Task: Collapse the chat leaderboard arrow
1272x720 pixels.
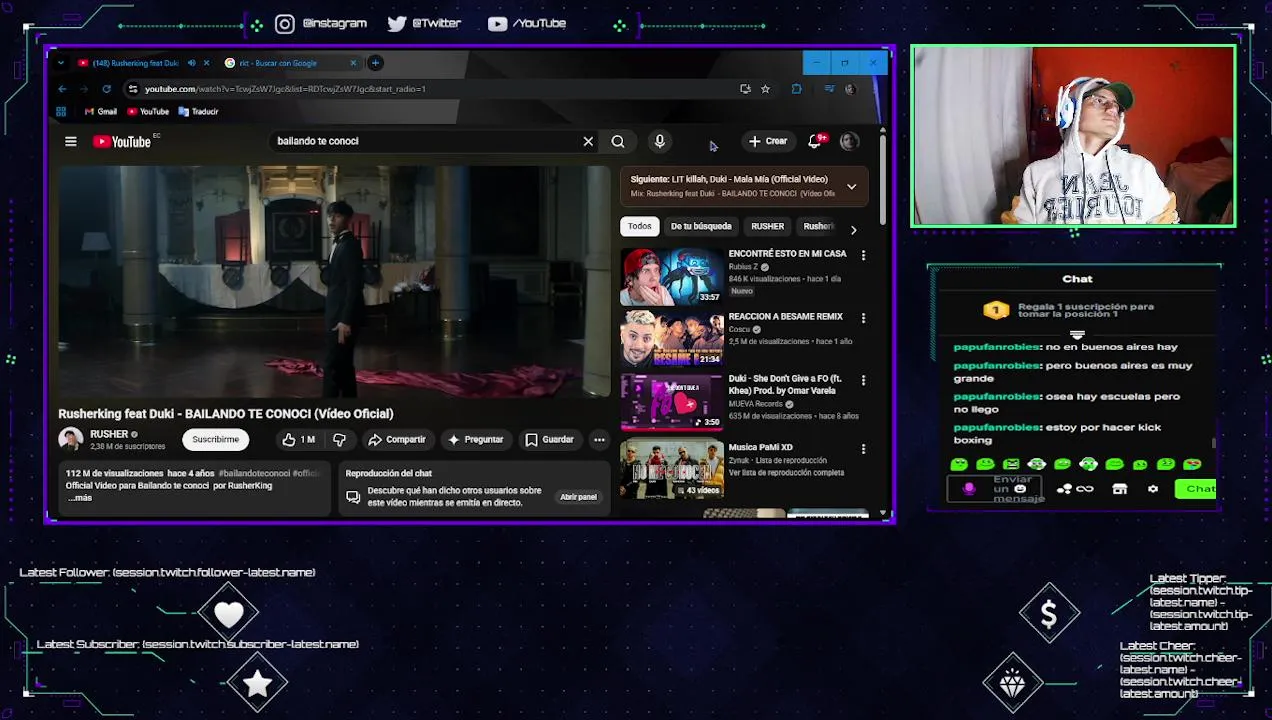Action: tap(1077, 335)
